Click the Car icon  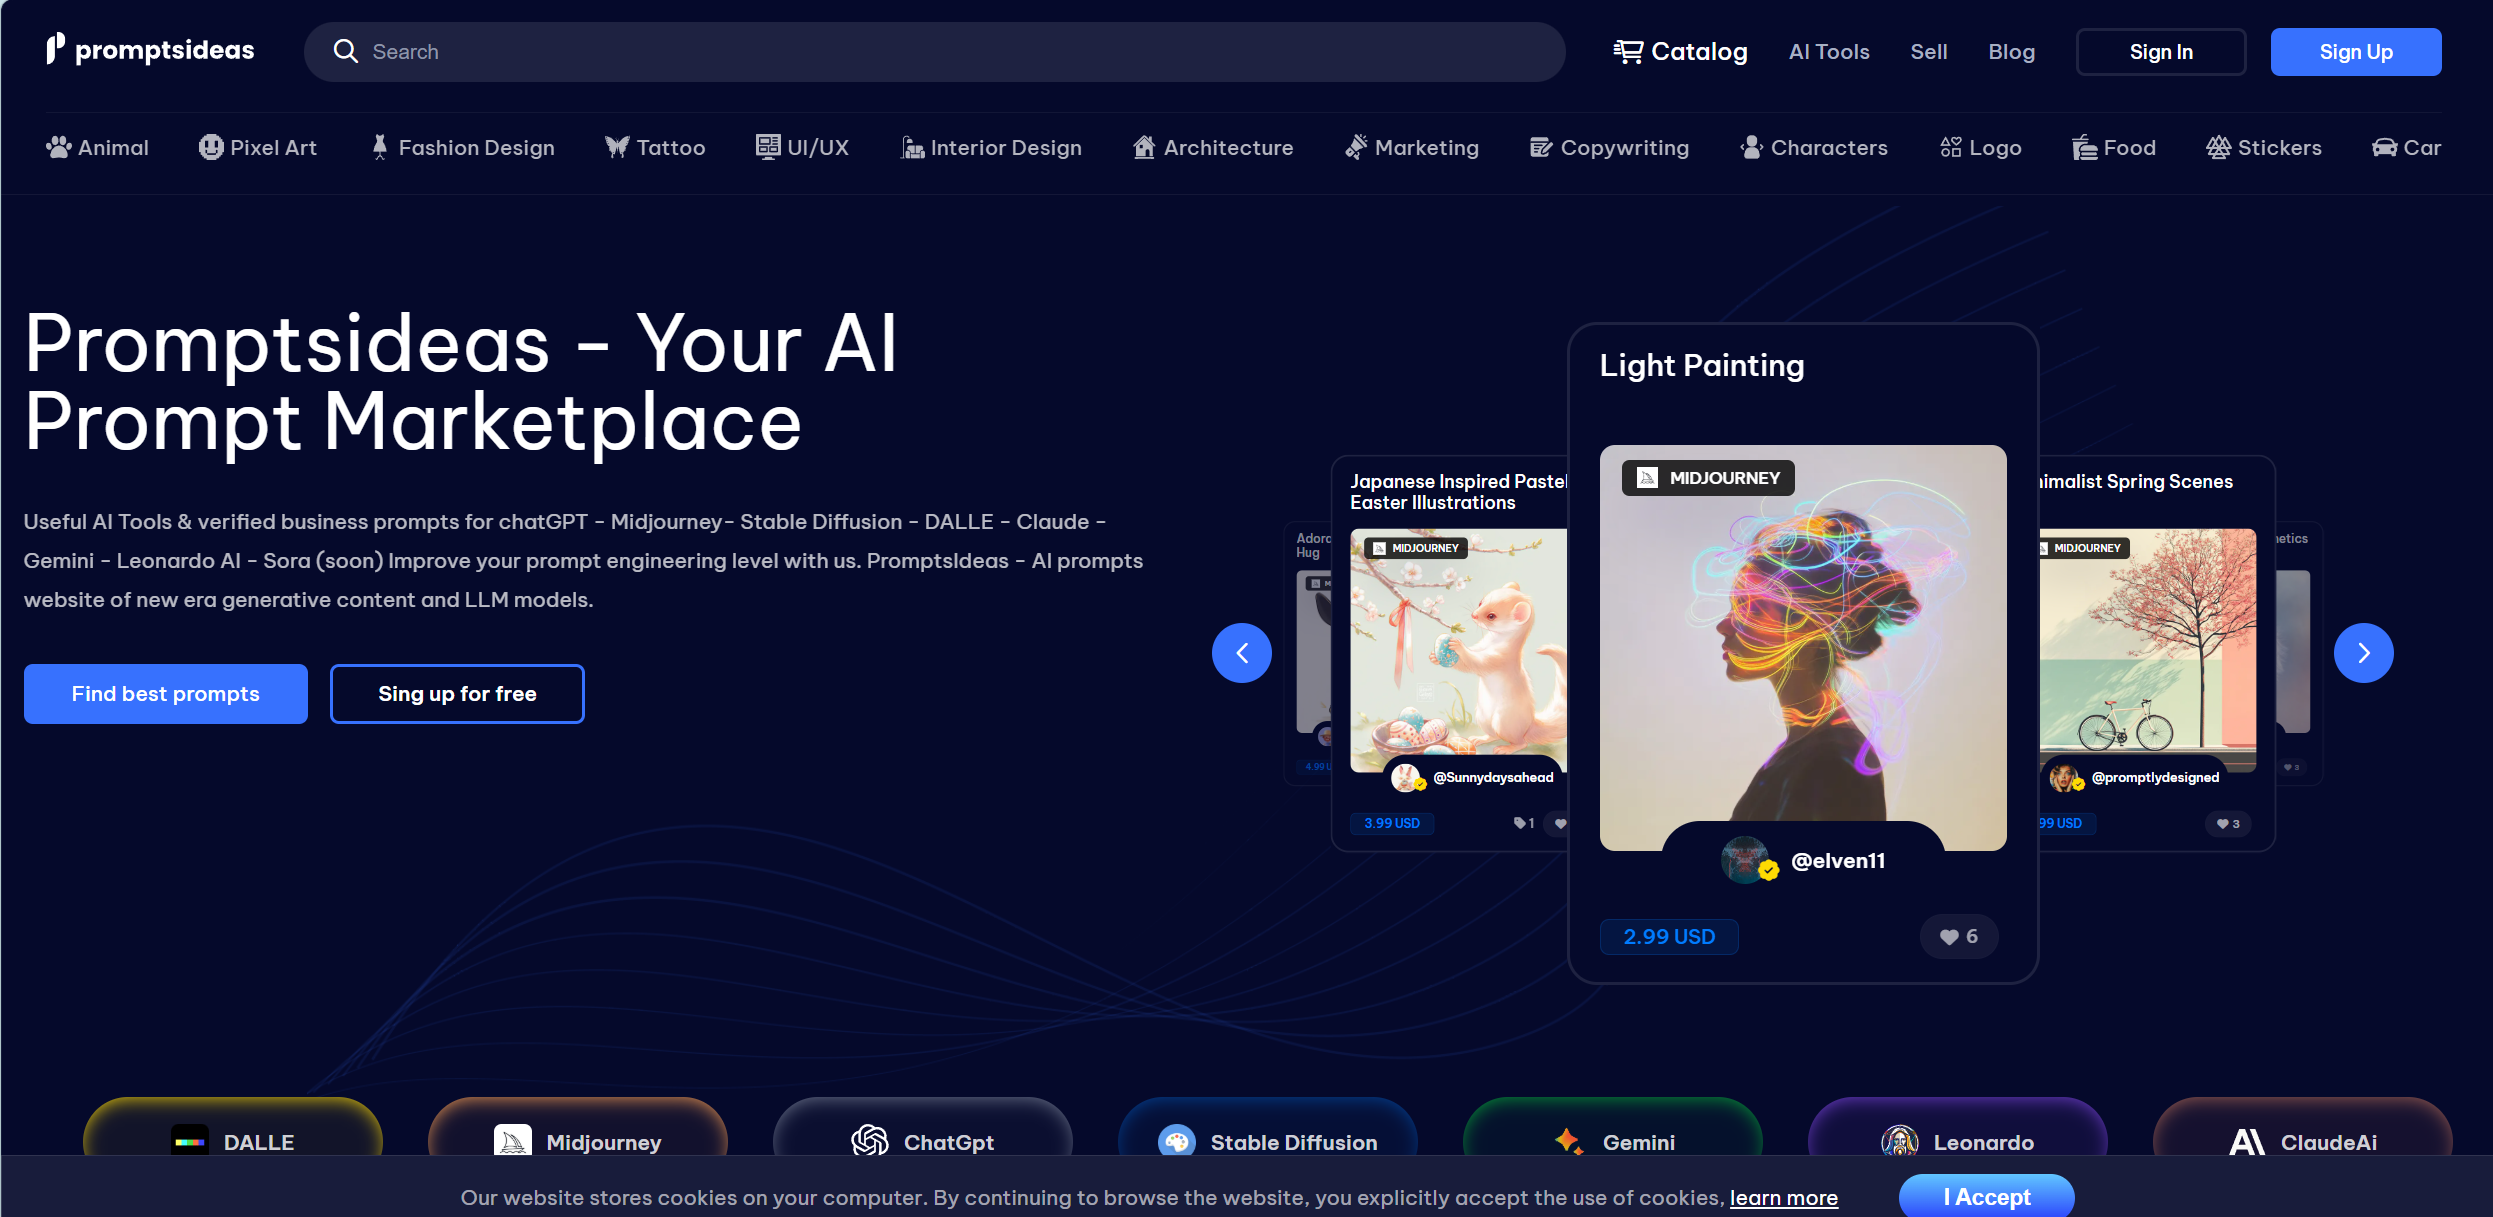point(2385,148)
